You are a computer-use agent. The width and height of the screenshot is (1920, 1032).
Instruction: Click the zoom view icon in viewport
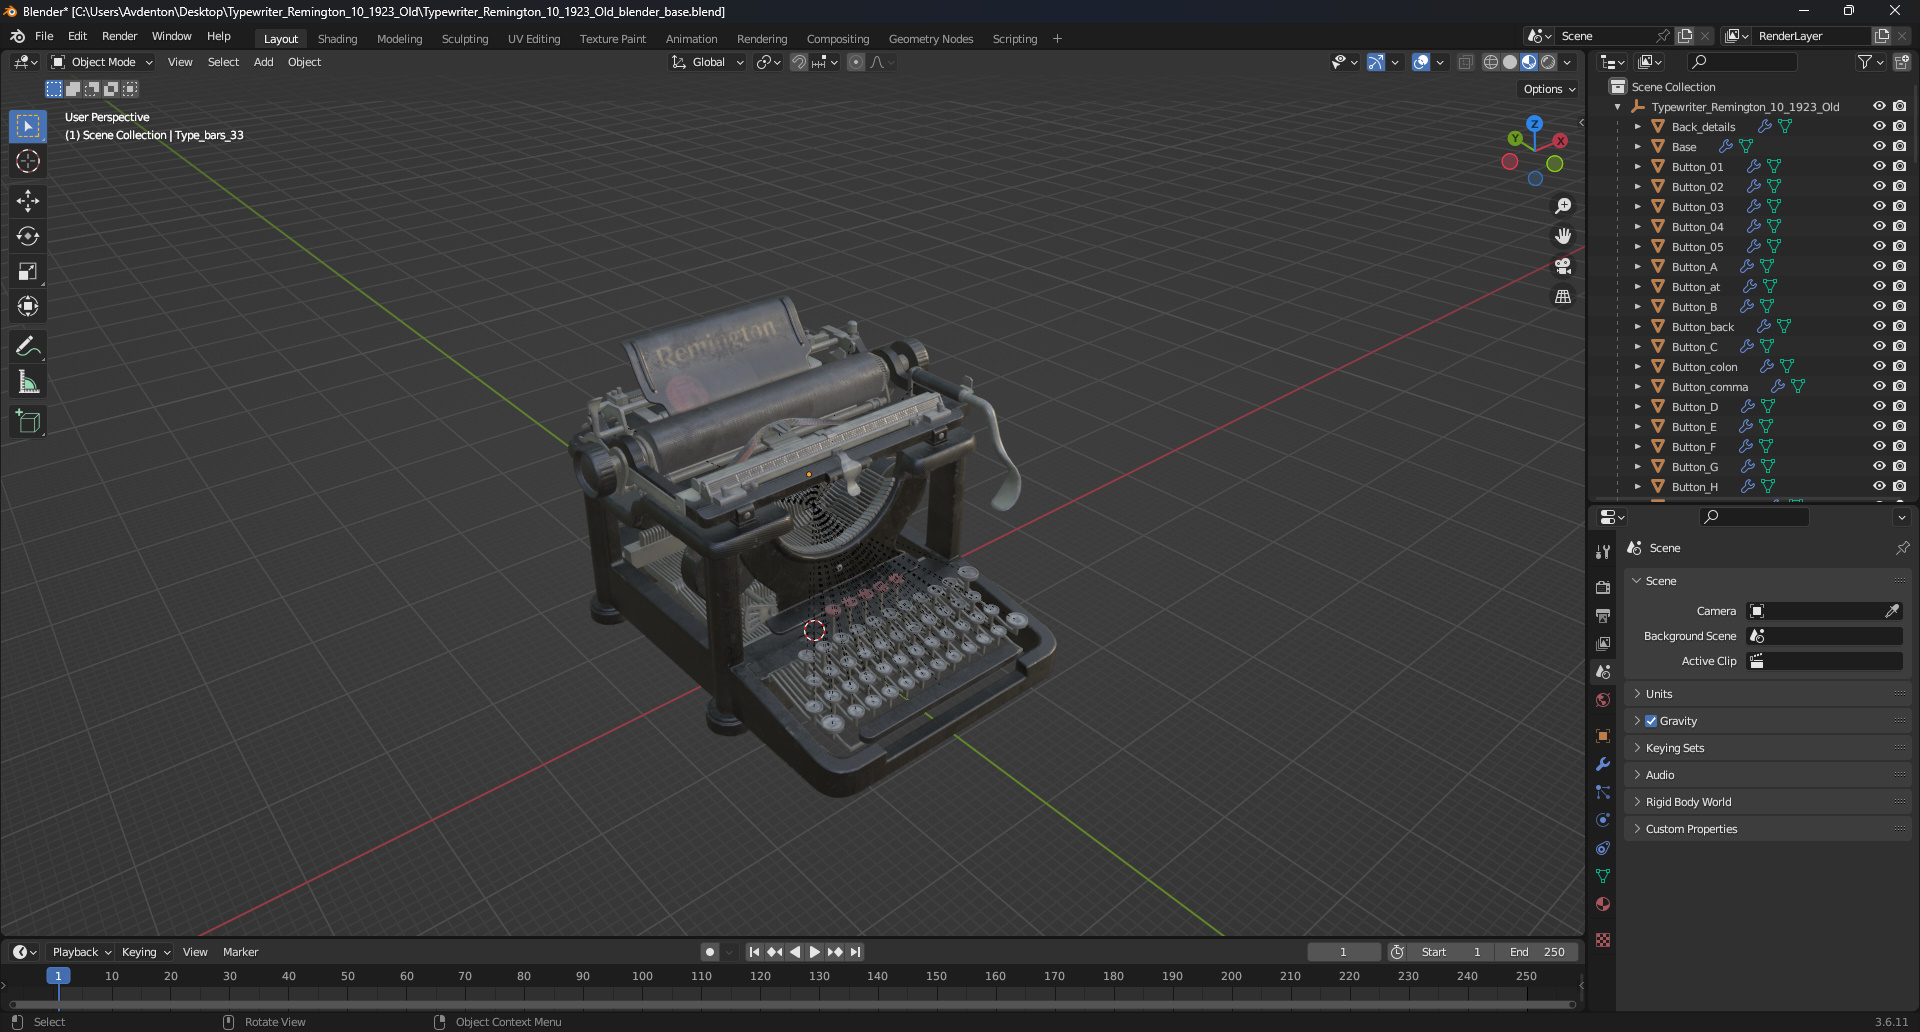(1563, 206)
